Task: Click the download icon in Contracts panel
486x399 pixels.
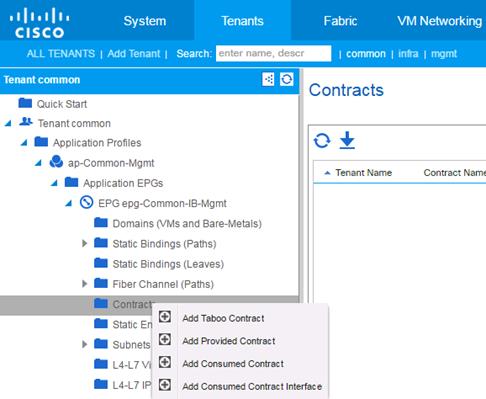Action: pos(347,140)
